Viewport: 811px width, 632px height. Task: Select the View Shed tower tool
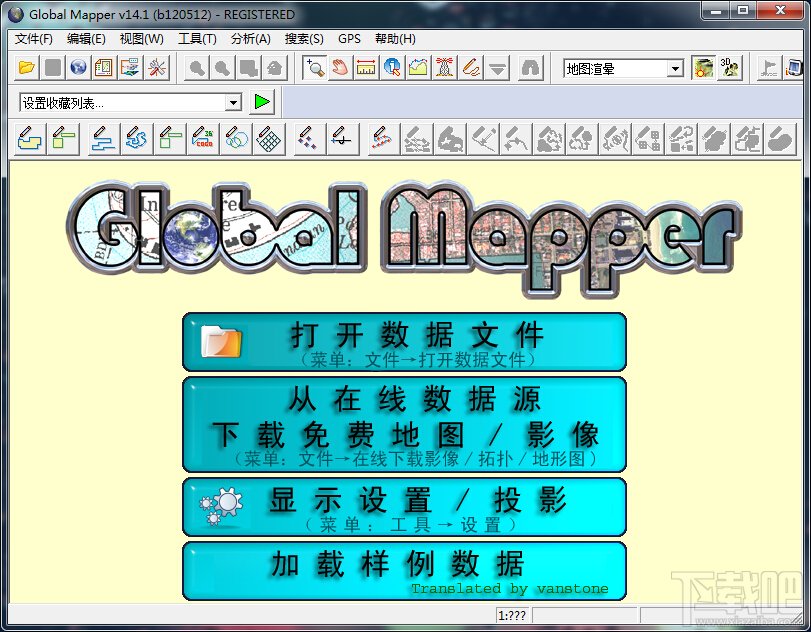[x=444, y=68]
